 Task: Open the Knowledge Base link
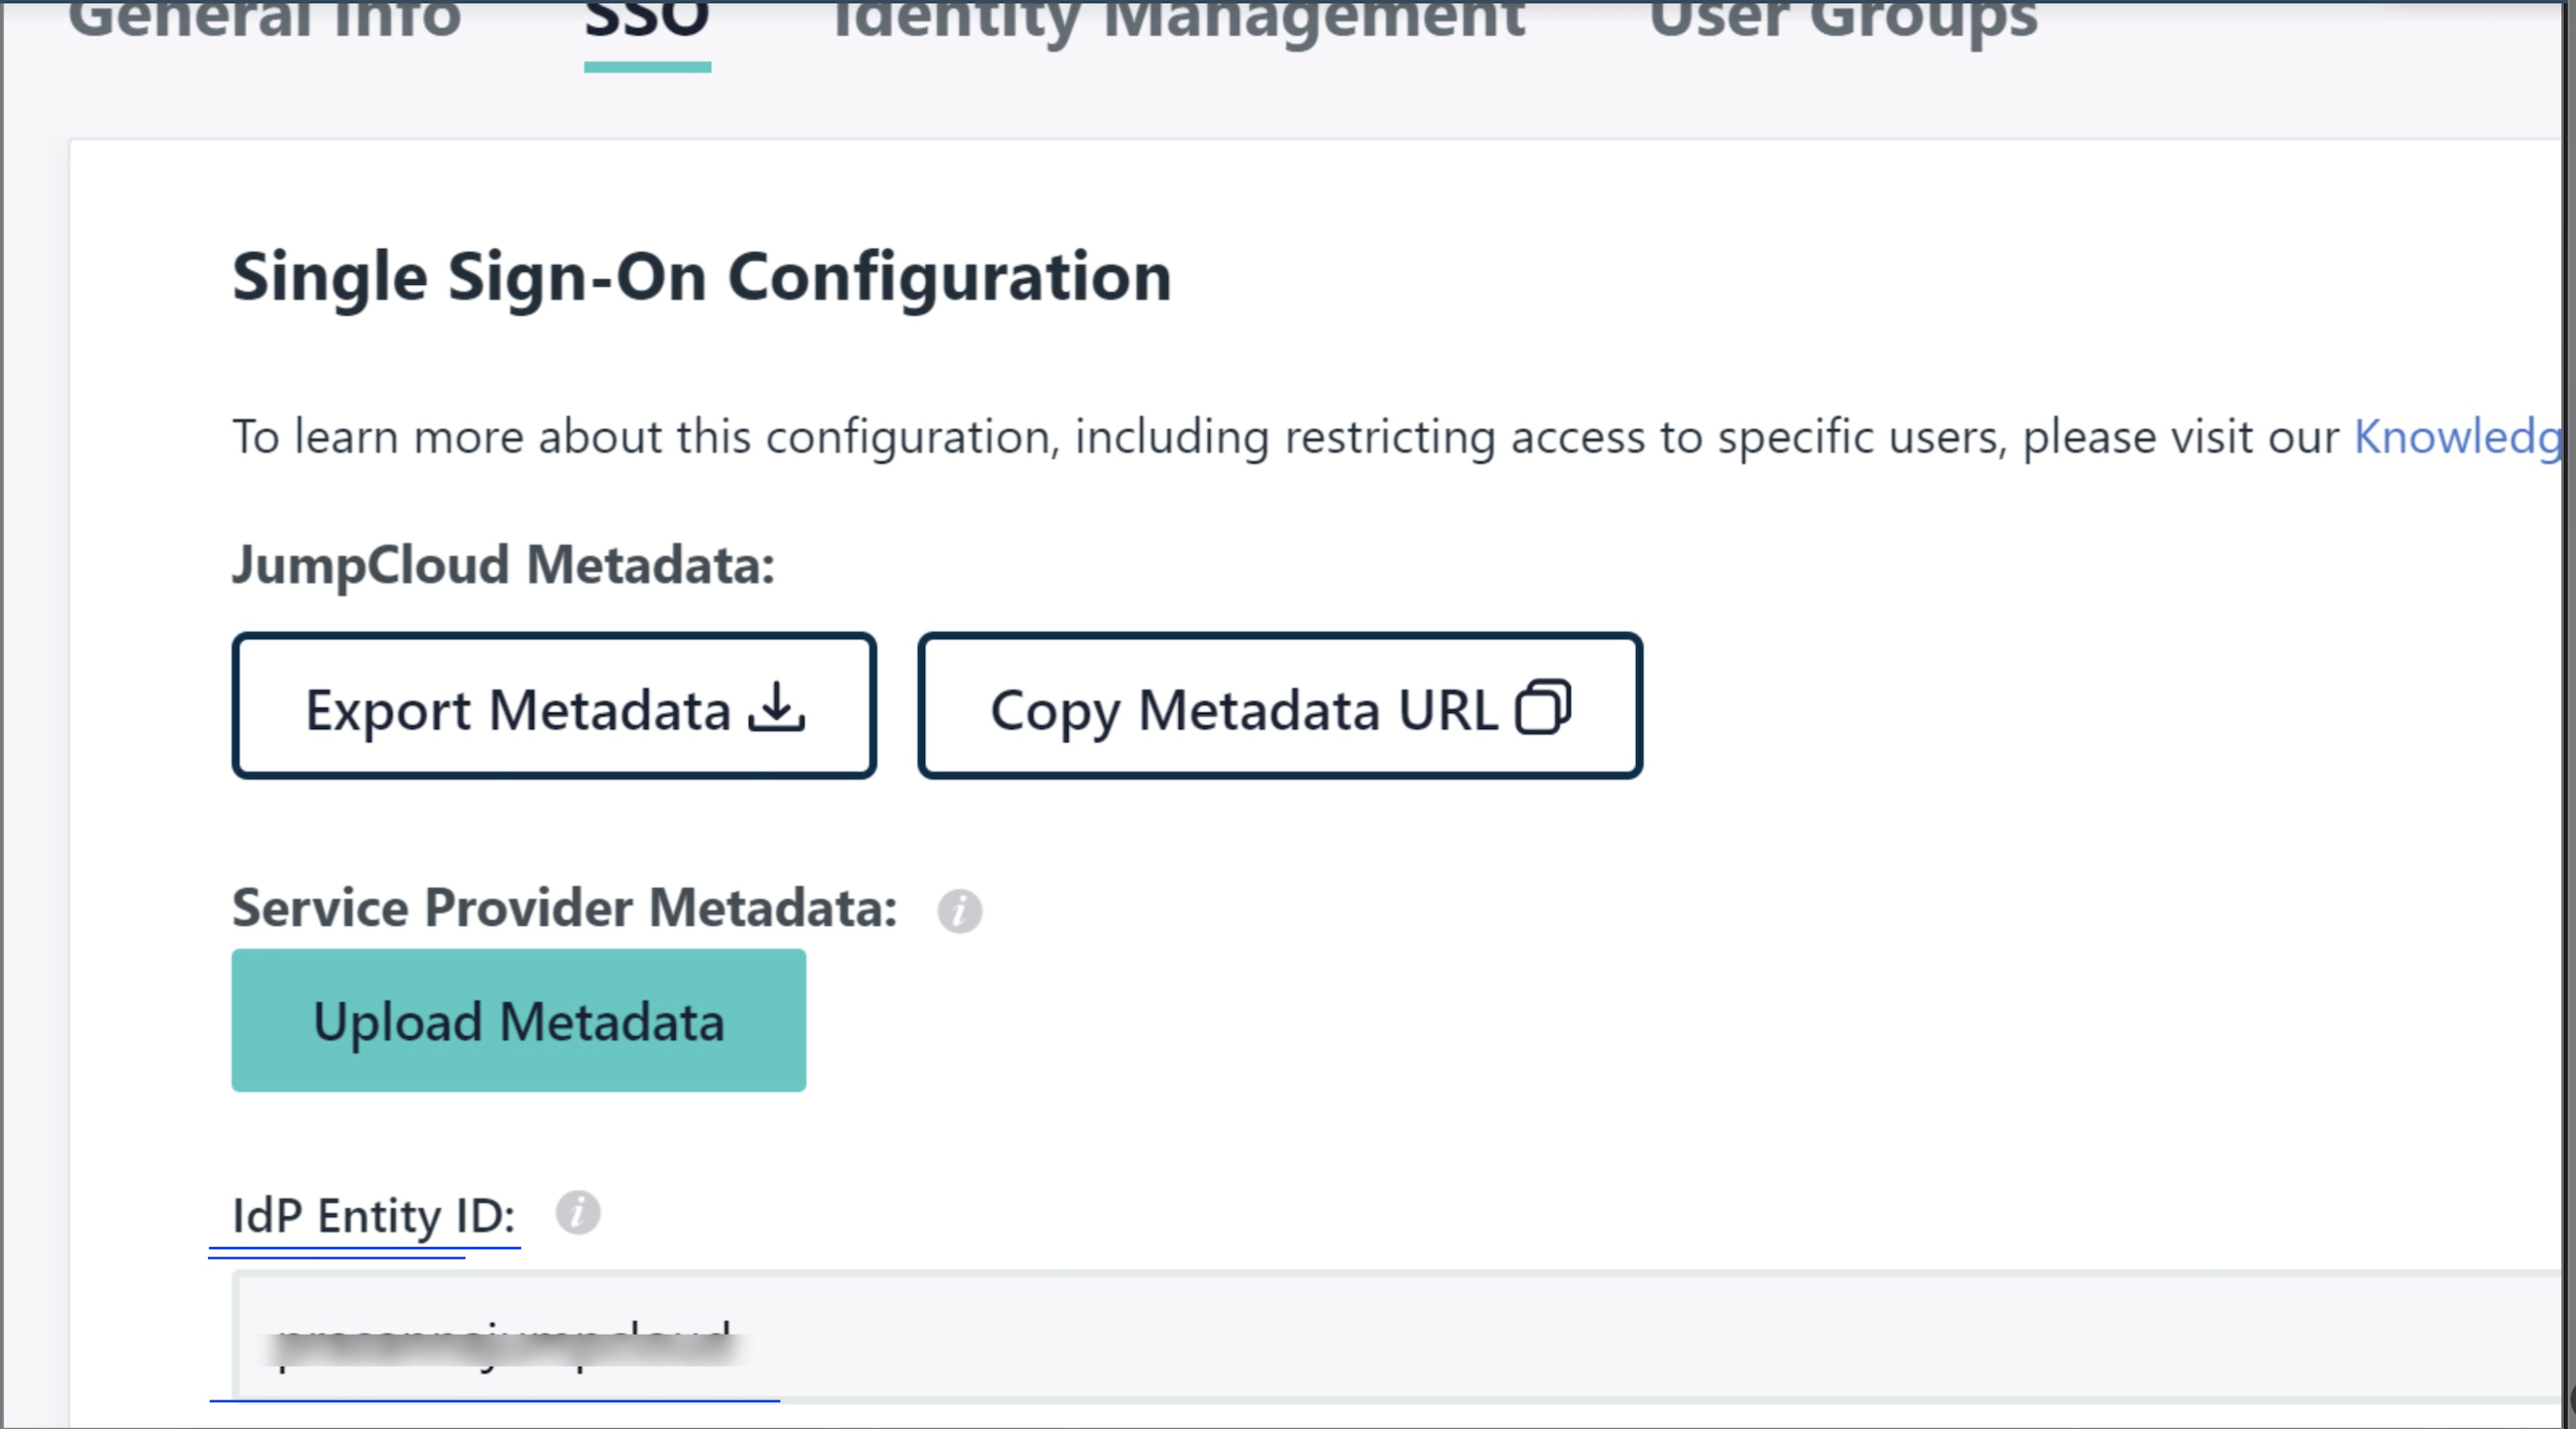2458,437
